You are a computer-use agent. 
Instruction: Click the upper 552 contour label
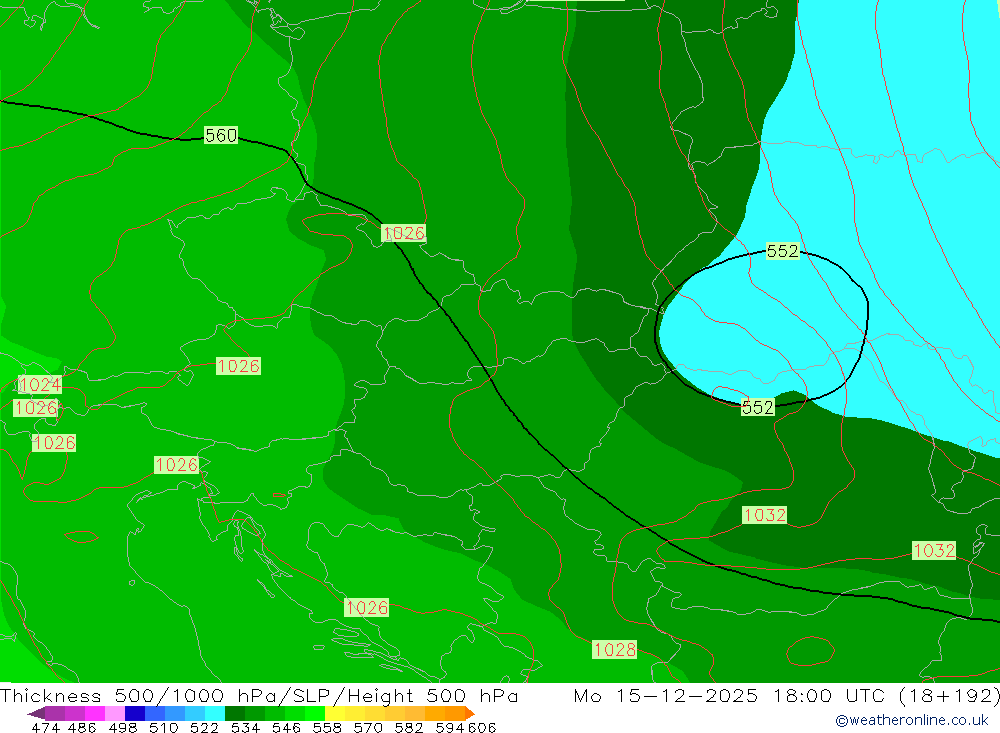(783, 251)
